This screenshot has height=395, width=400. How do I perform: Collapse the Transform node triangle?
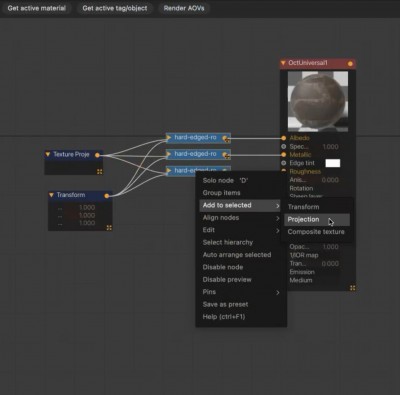pos(51,195)
